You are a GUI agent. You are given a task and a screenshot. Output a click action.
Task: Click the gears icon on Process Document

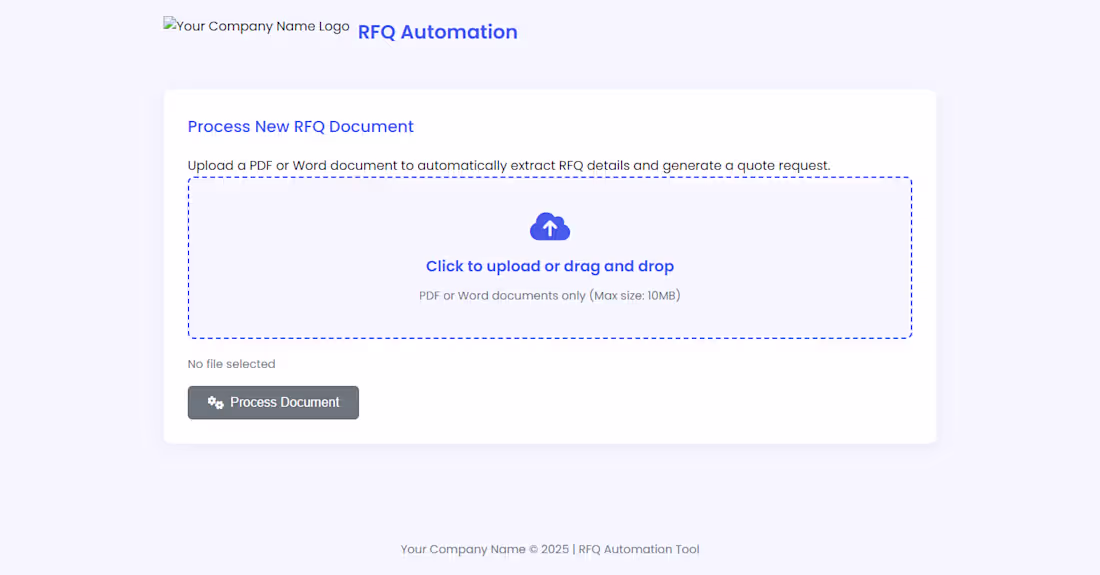click(x=215, y=402)
